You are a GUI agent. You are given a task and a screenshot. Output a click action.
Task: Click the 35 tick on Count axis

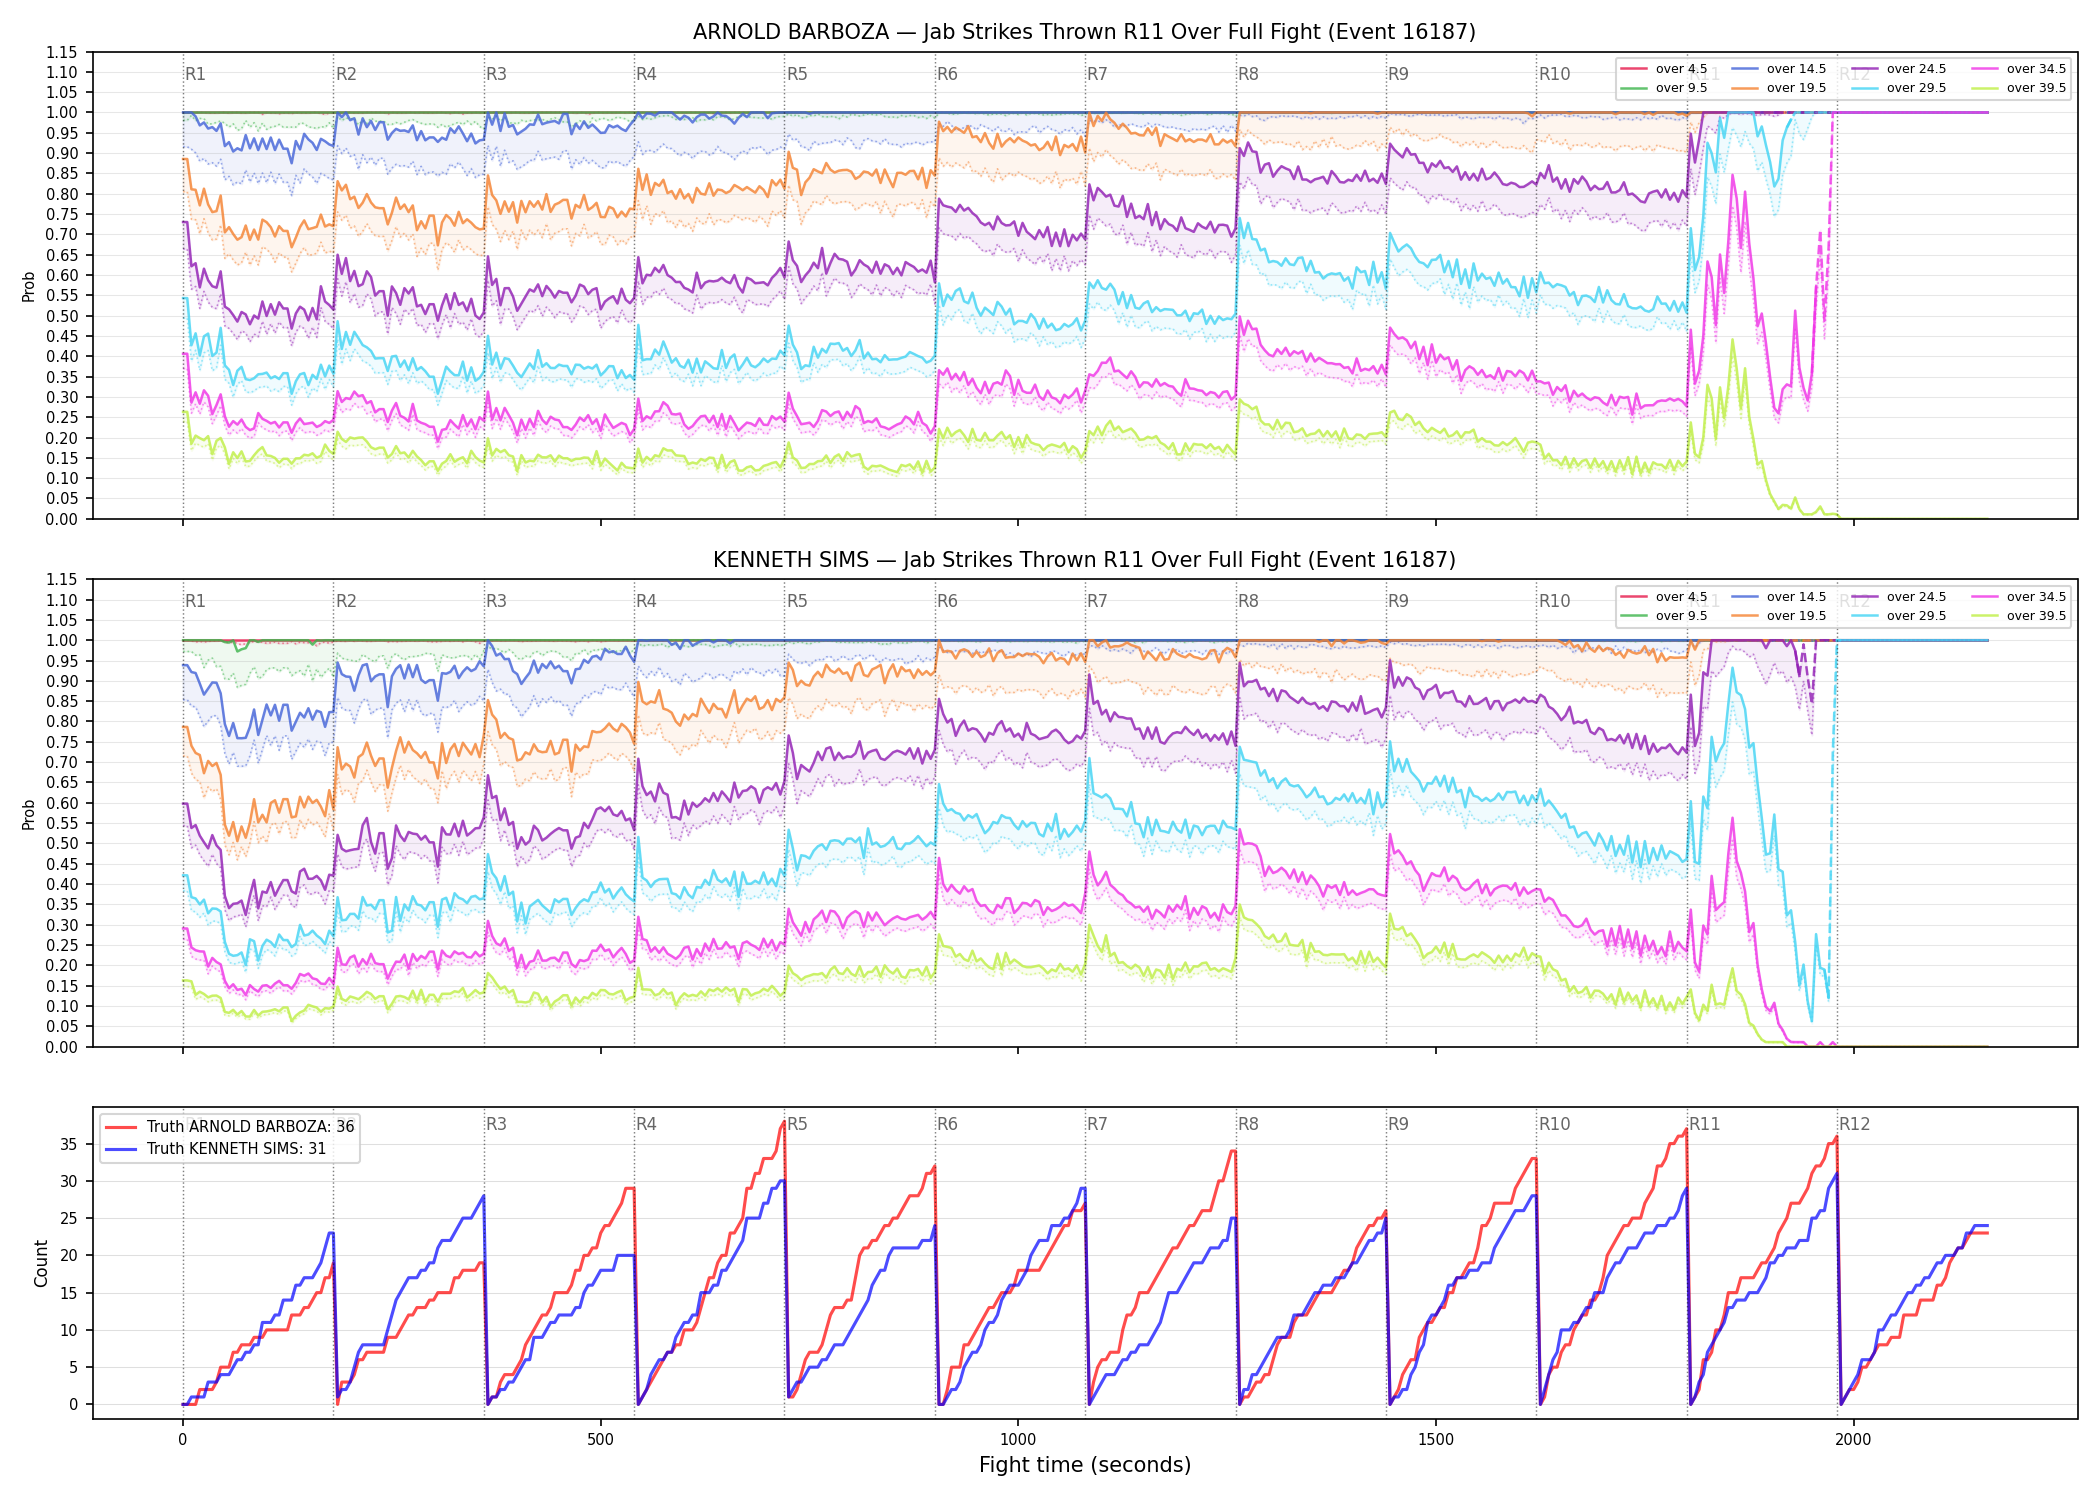[x=69, y=1144]
